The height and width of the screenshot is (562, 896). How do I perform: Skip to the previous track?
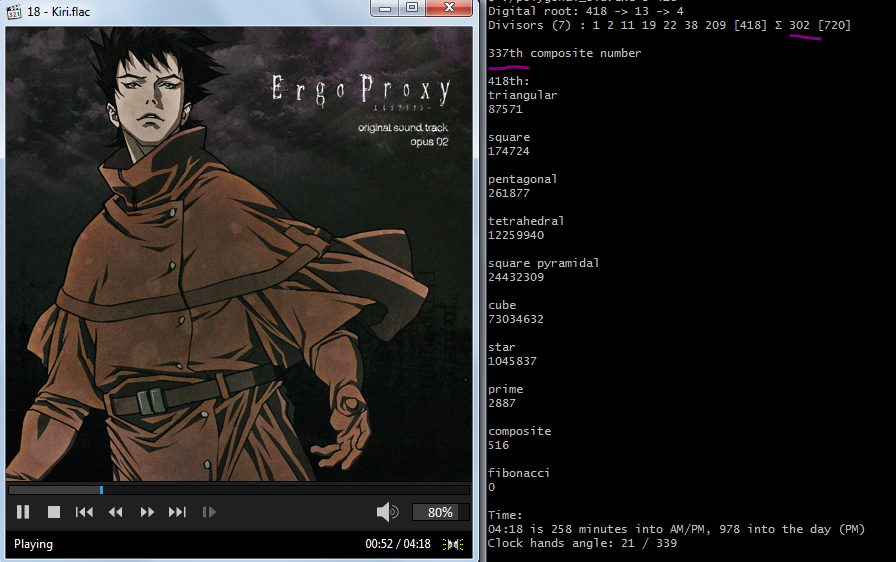tap(84, 512)
